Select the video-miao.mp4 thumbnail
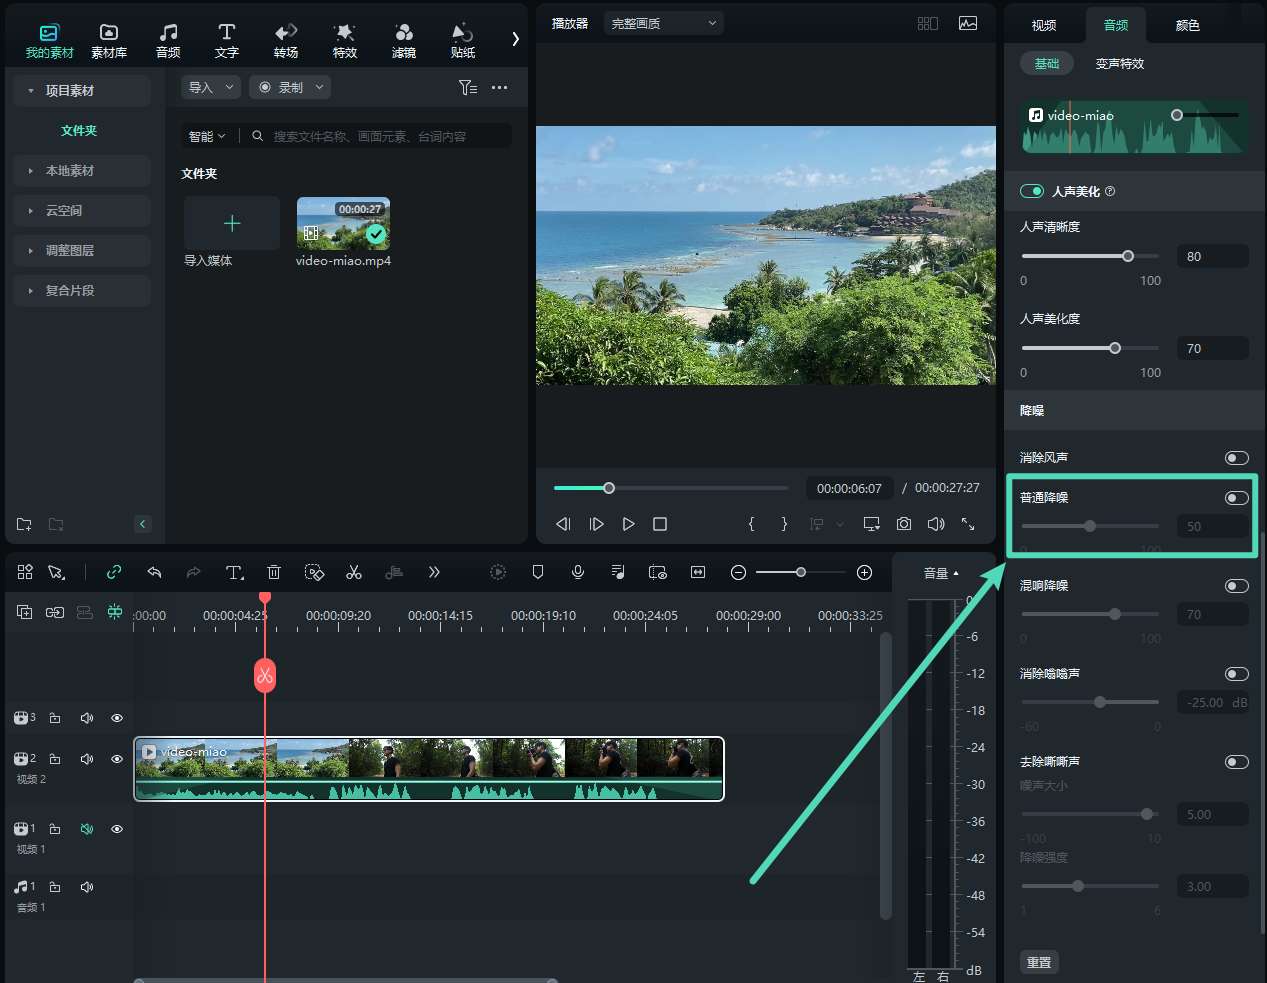The width and height of the screenshot is (1267, 983). 343,223
